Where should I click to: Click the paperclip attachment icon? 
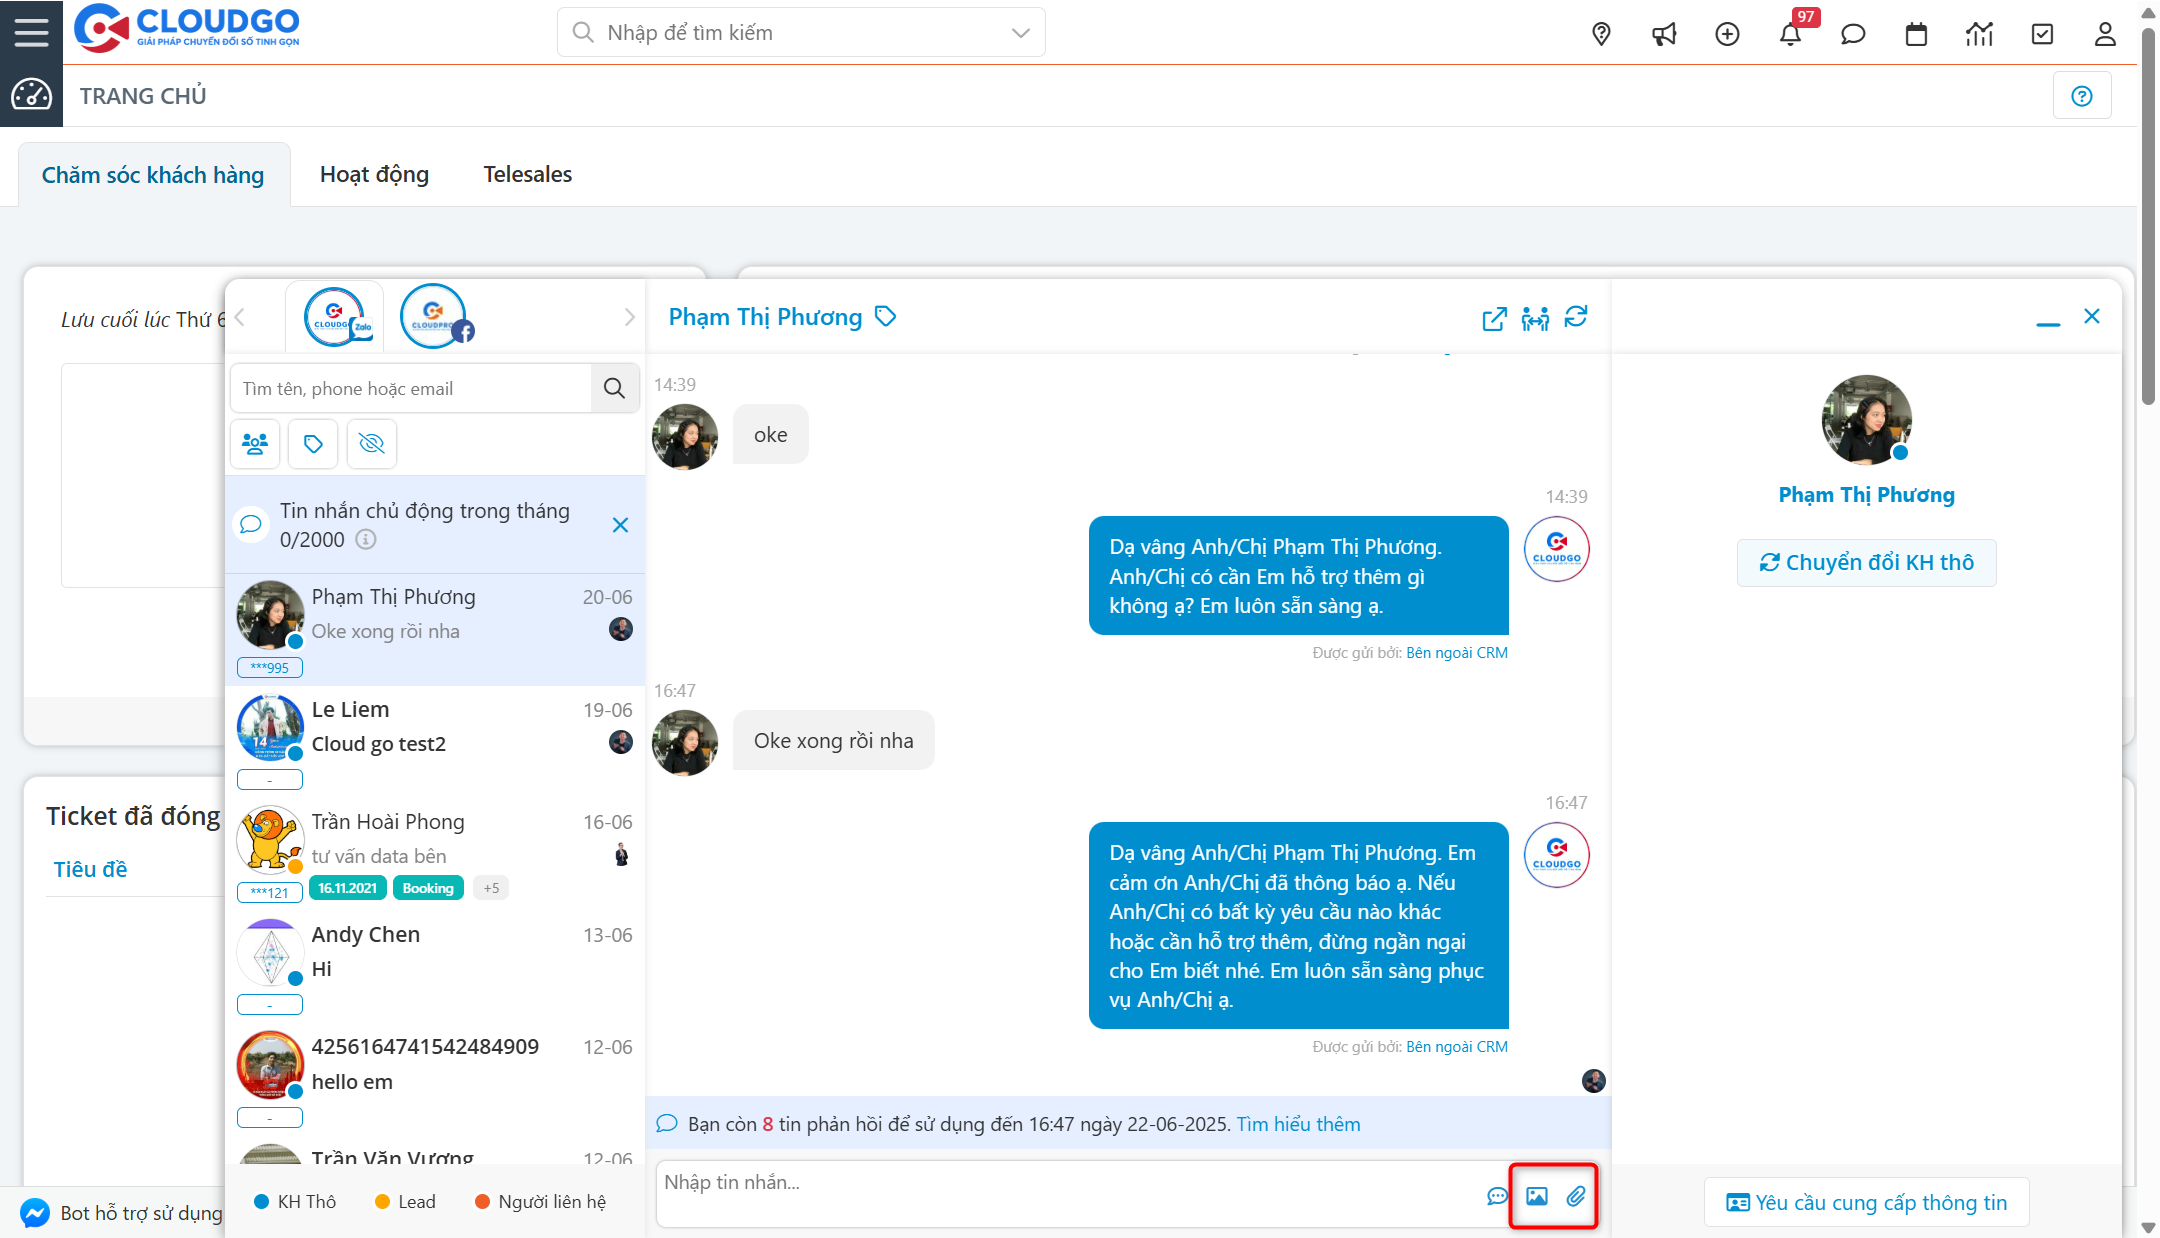tap(1578, 1194)
